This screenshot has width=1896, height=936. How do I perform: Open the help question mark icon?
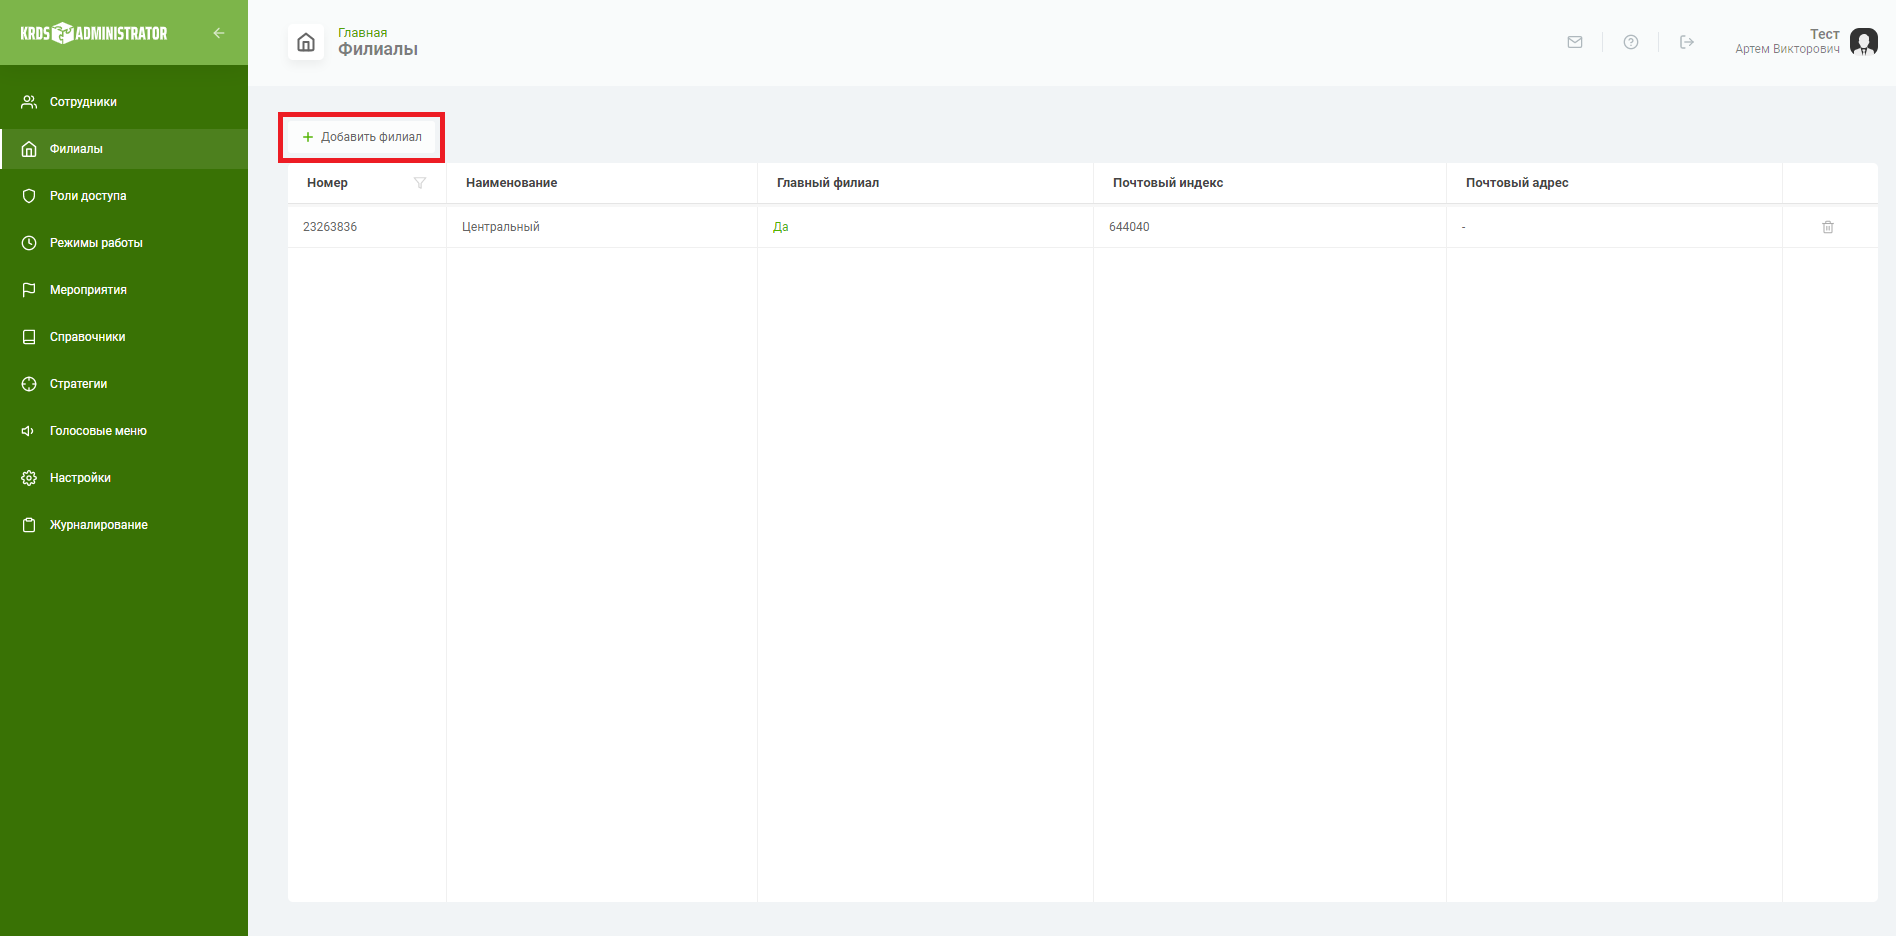(x=1631, y=42)
